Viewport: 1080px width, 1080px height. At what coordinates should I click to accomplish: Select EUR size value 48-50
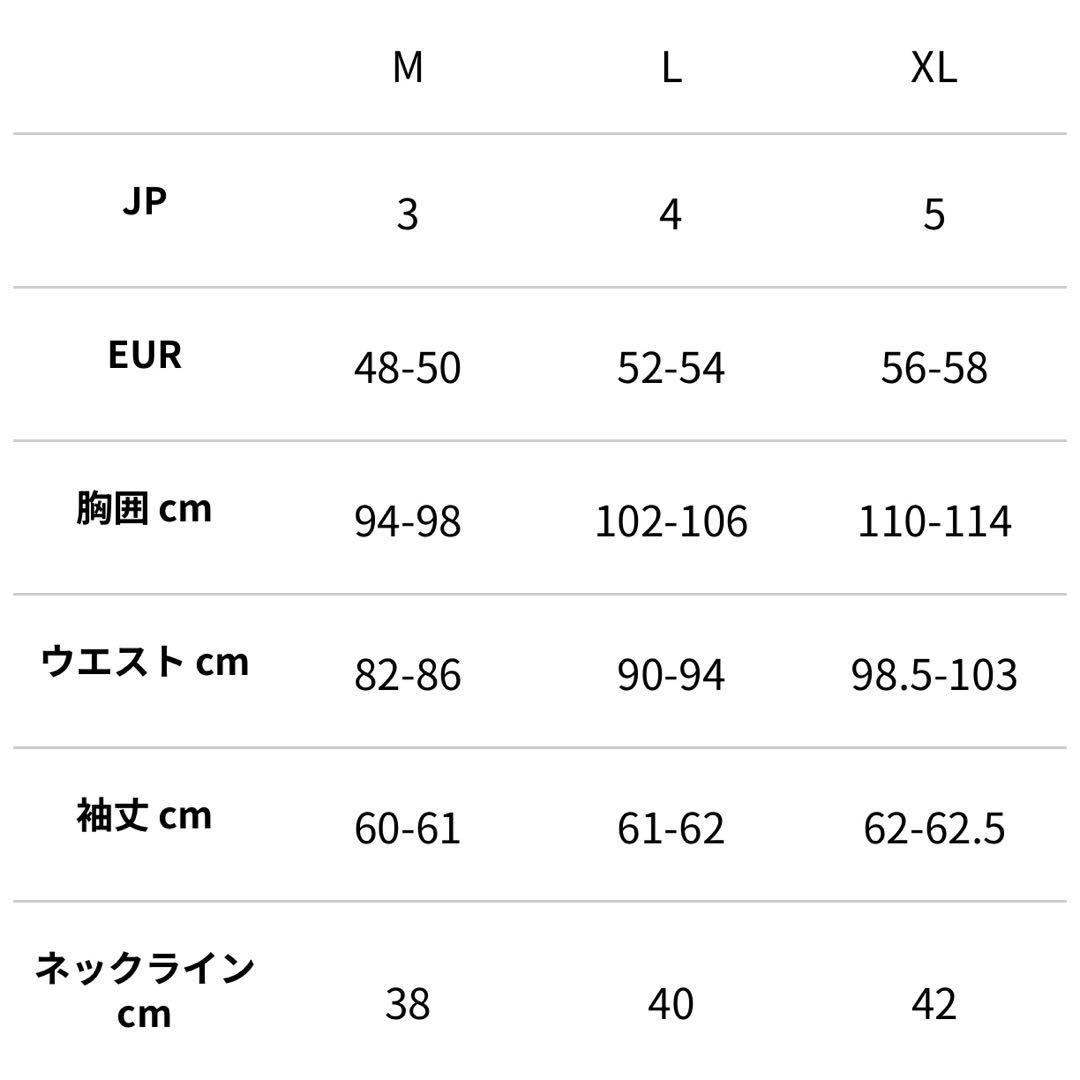click(407, 368)
